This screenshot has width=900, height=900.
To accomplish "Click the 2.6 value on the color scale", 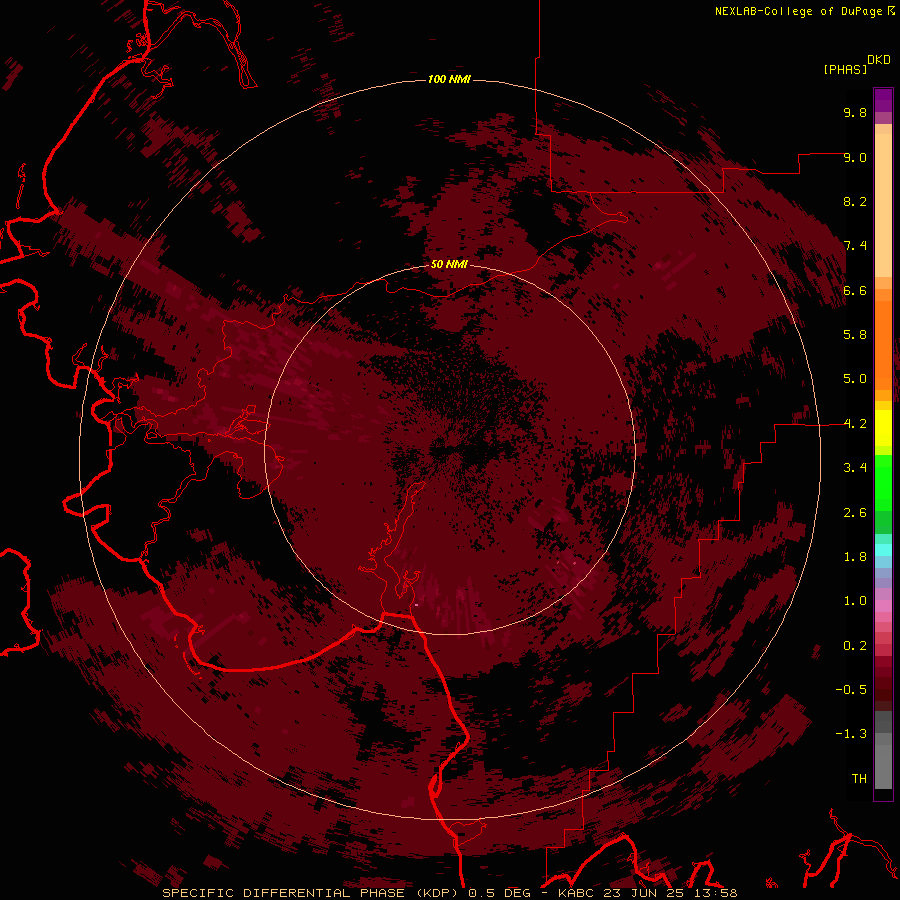I will click(855, 513).
